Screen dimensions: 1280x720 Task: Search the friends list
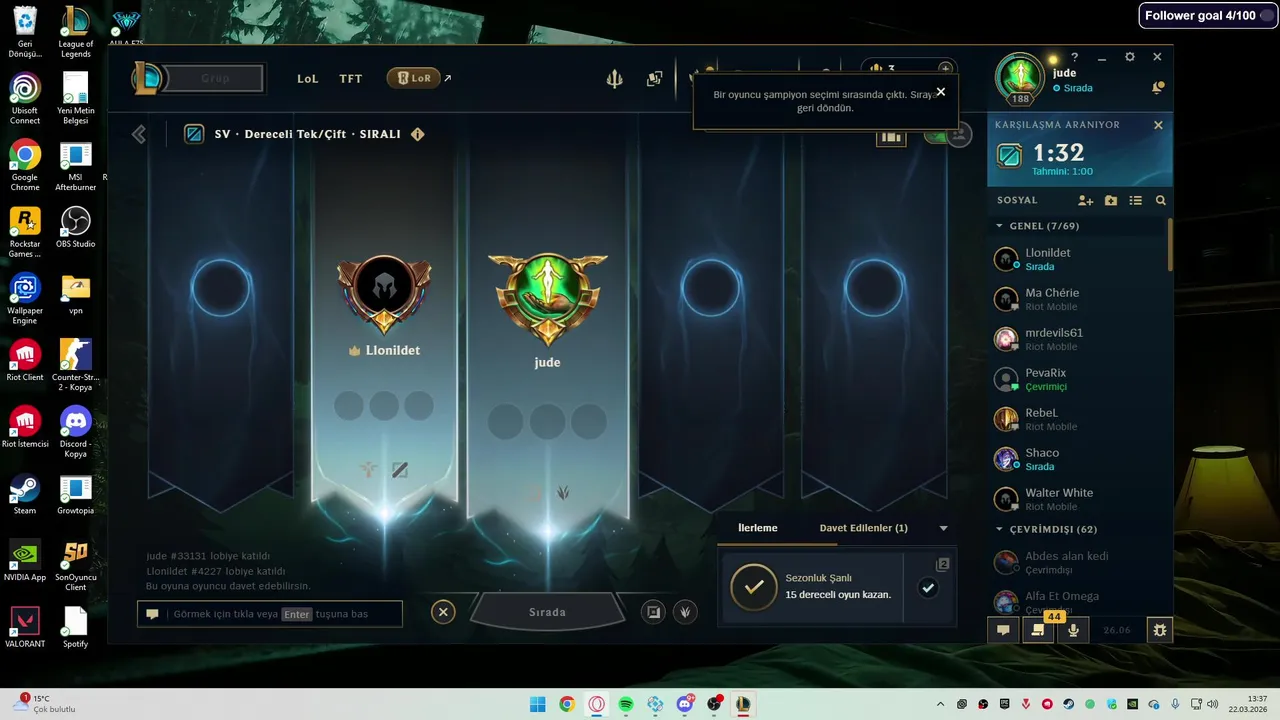(1161, 200)
